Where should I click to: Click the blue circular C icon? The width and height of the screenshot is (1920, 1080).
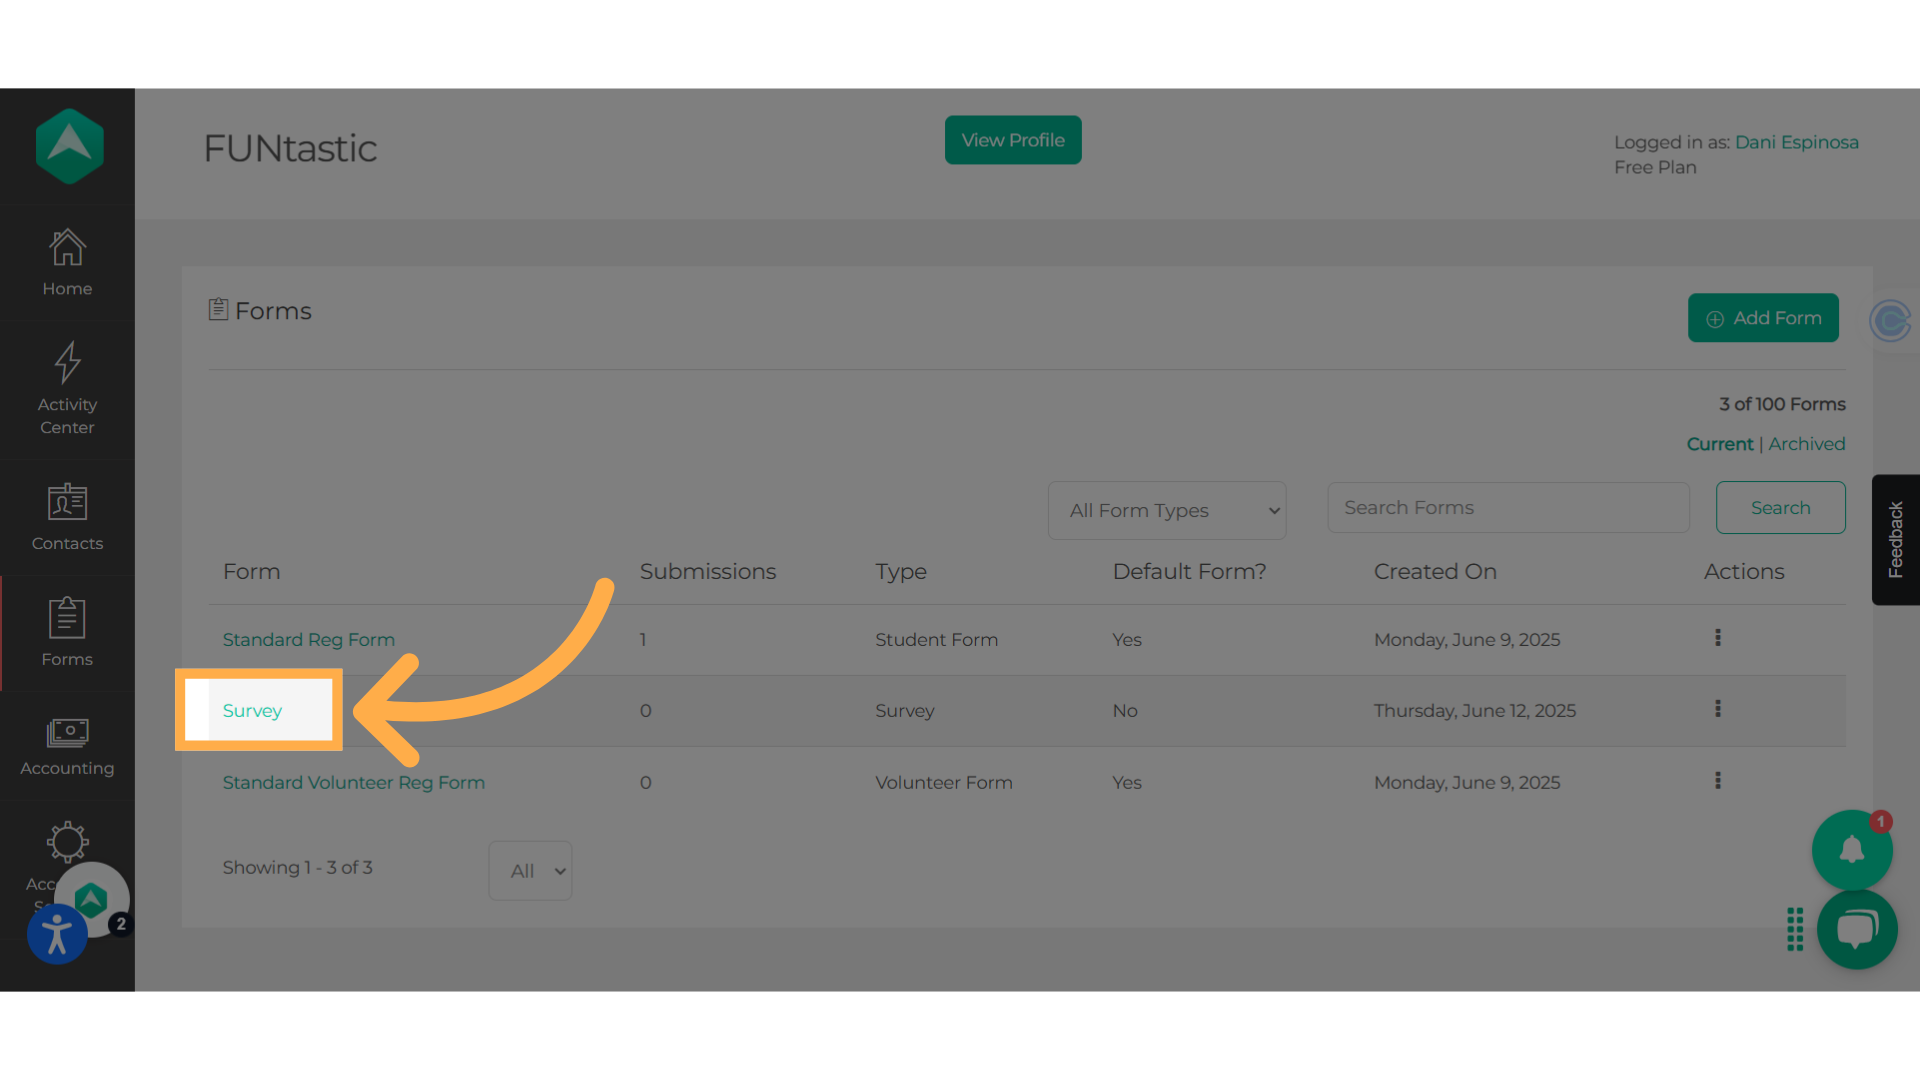coord(1890,321)
